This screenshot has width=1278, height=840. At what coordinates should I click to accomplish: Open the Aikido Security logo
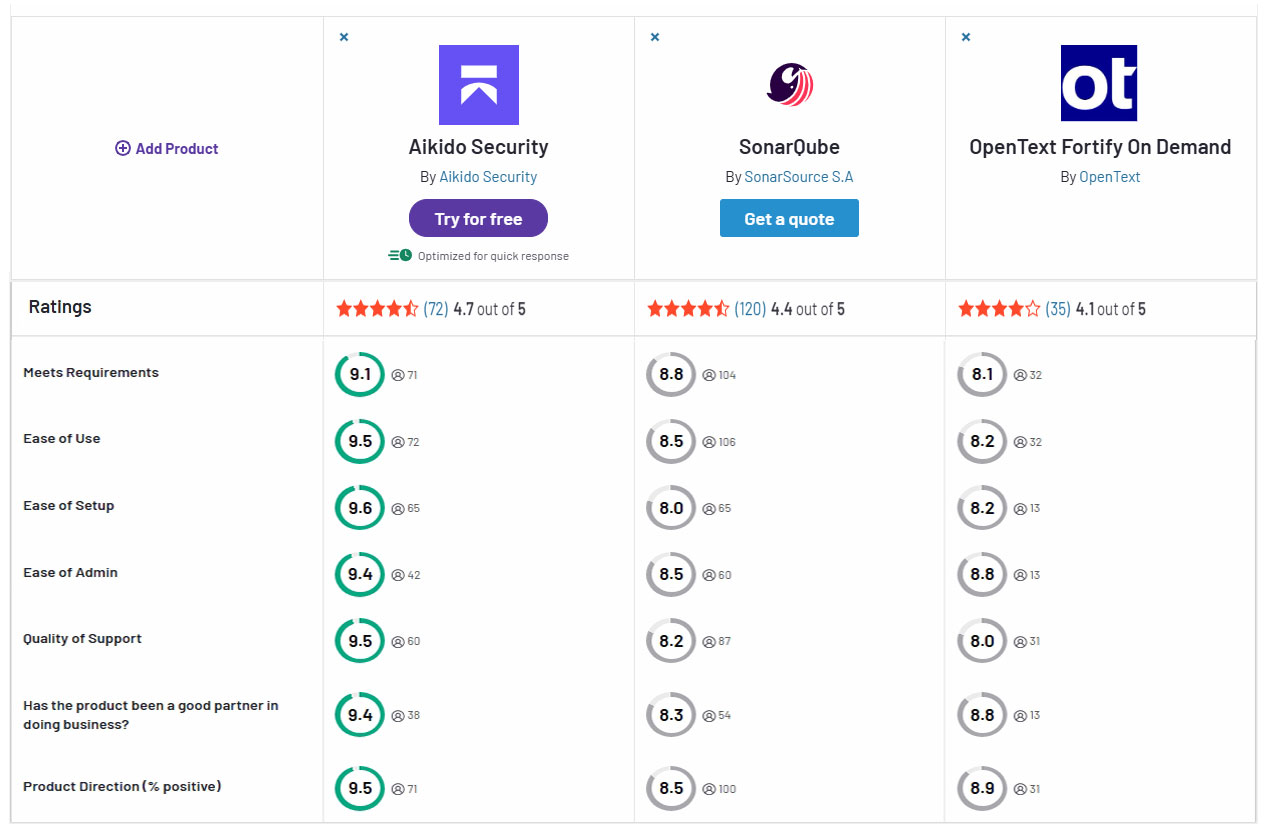point(479,85)
